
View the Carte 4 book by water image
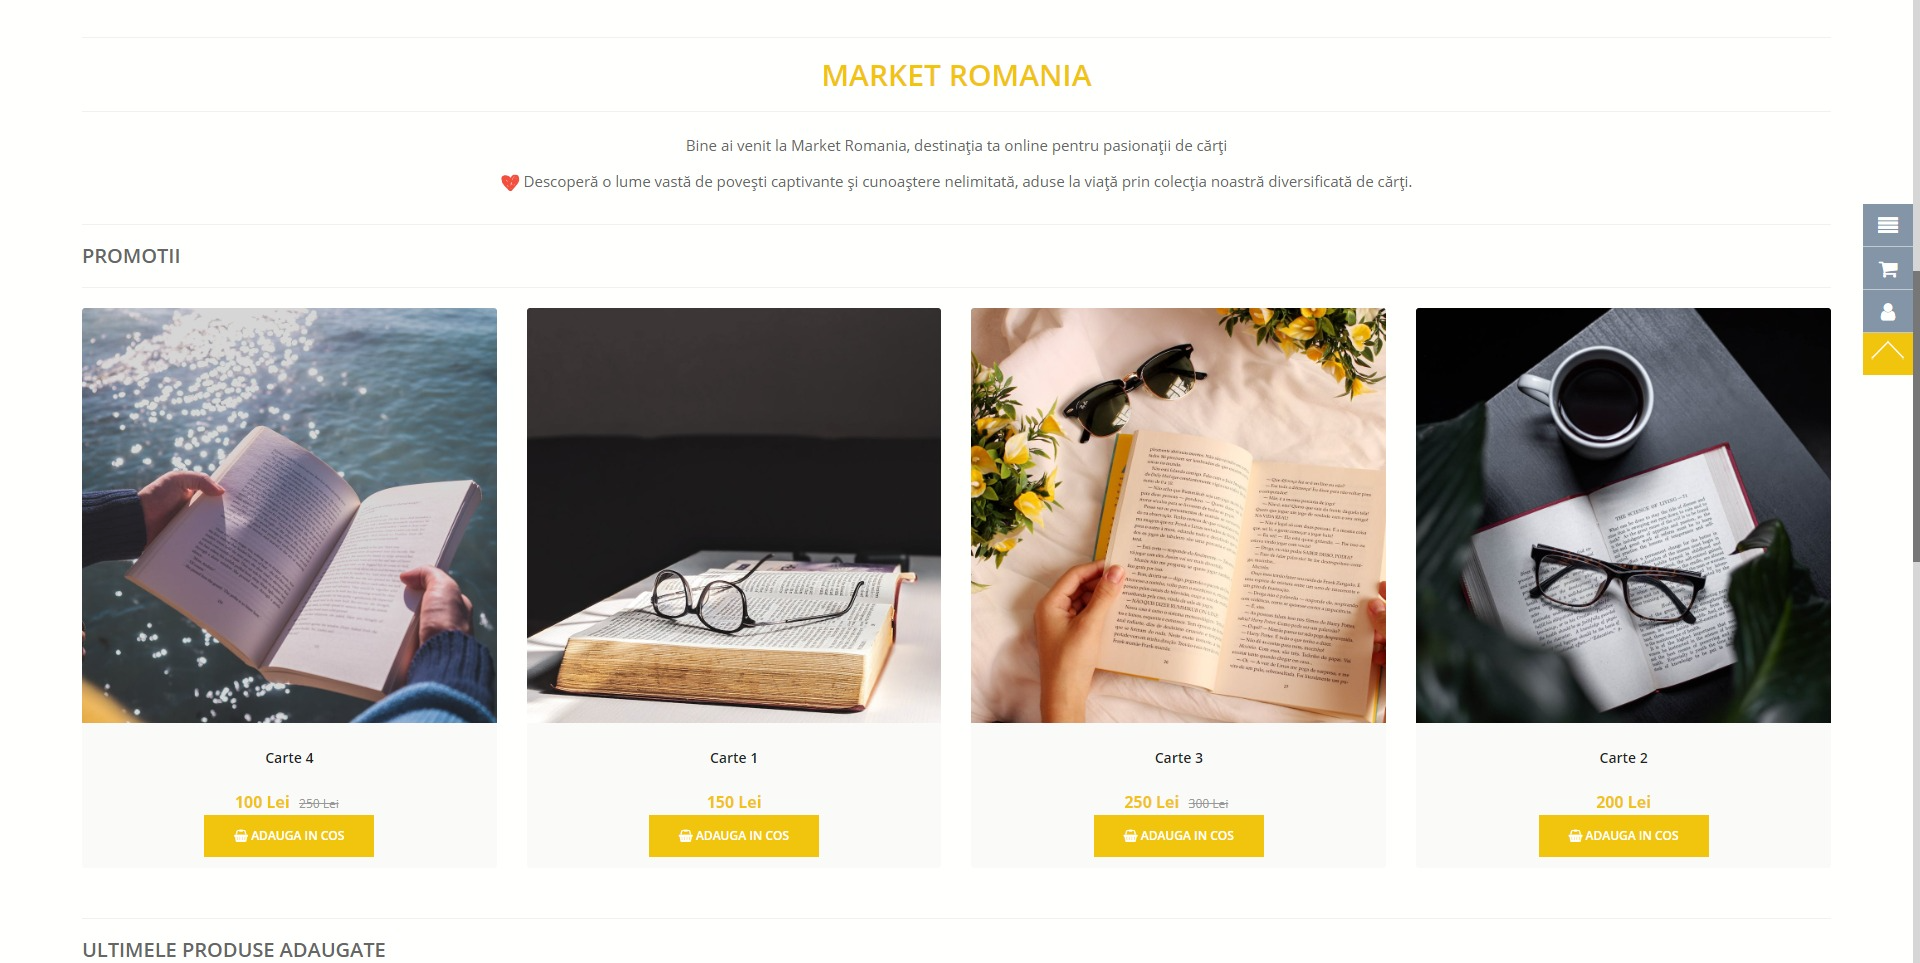(x=289, y=515)
